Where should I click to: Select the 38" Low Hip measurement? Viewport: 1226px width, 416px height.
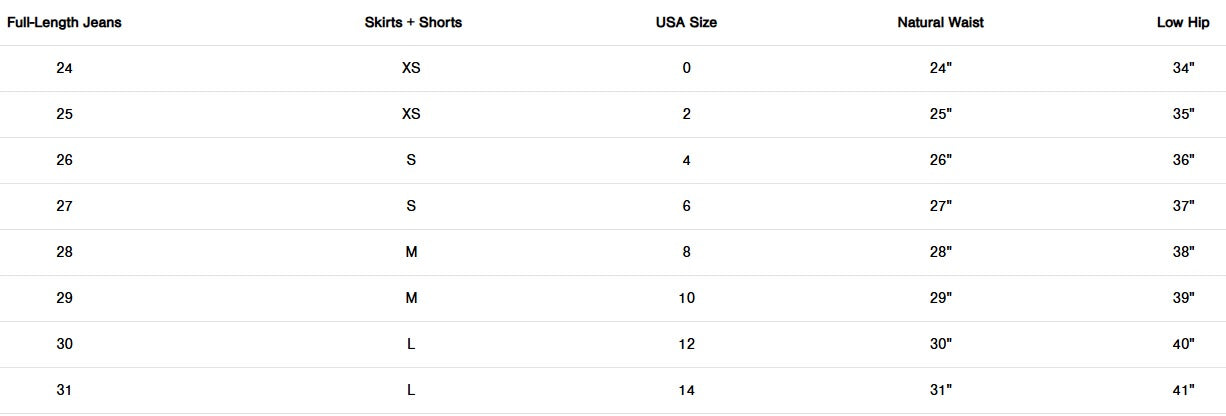[1185, 252]
